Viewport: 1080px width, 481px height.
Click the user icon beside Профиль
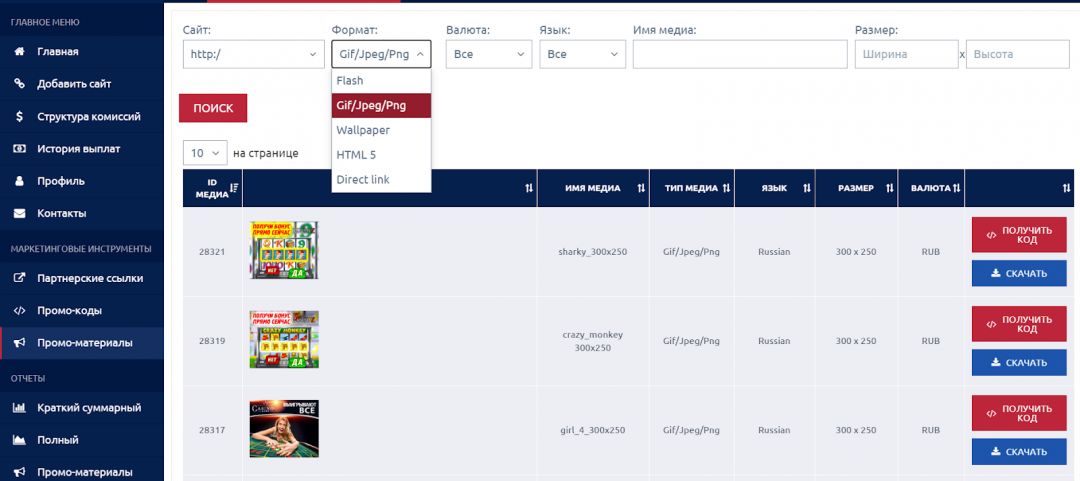coord(19,182)
